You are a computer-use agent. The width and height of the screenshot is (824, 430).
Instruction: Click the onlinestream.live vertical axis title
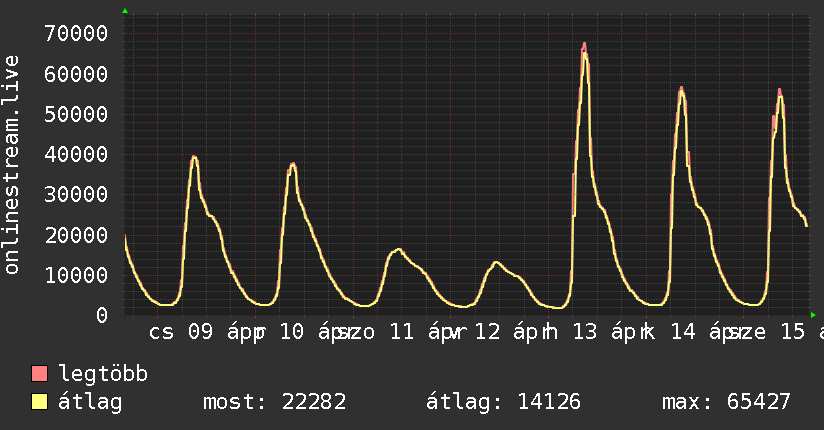coord(11,165)
